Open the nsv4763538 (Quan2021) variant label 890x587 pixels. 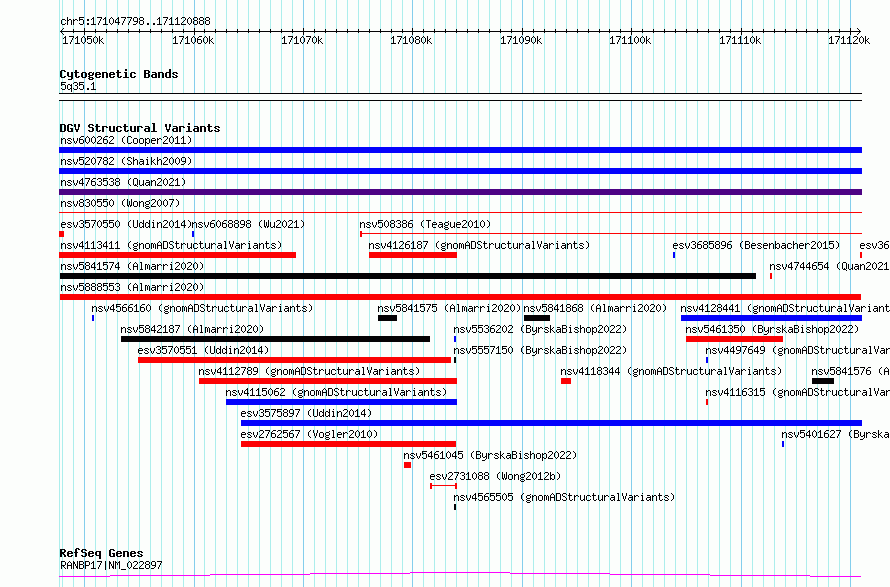pyautogui.click(x=123, y=182)
